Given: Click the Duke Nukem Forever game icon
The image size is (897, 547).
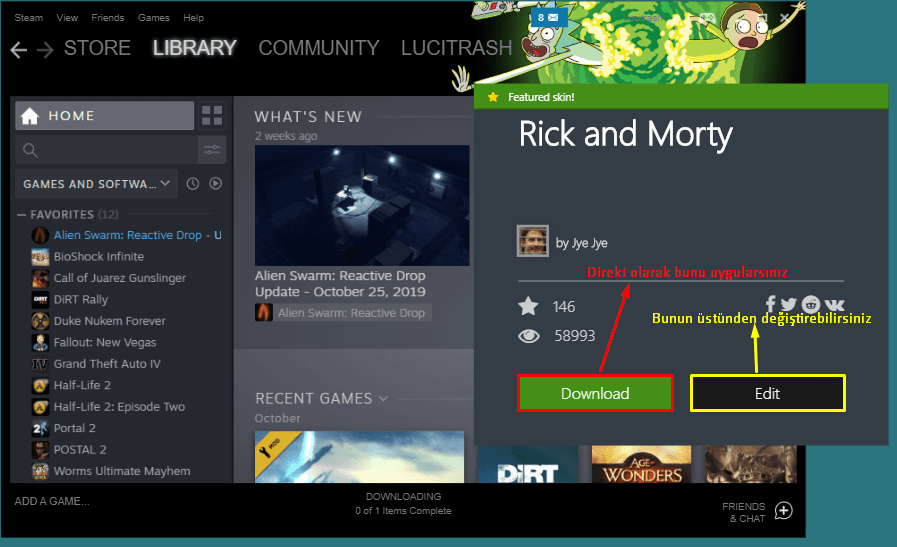Looking at the screenshot, I should (39, 321).
